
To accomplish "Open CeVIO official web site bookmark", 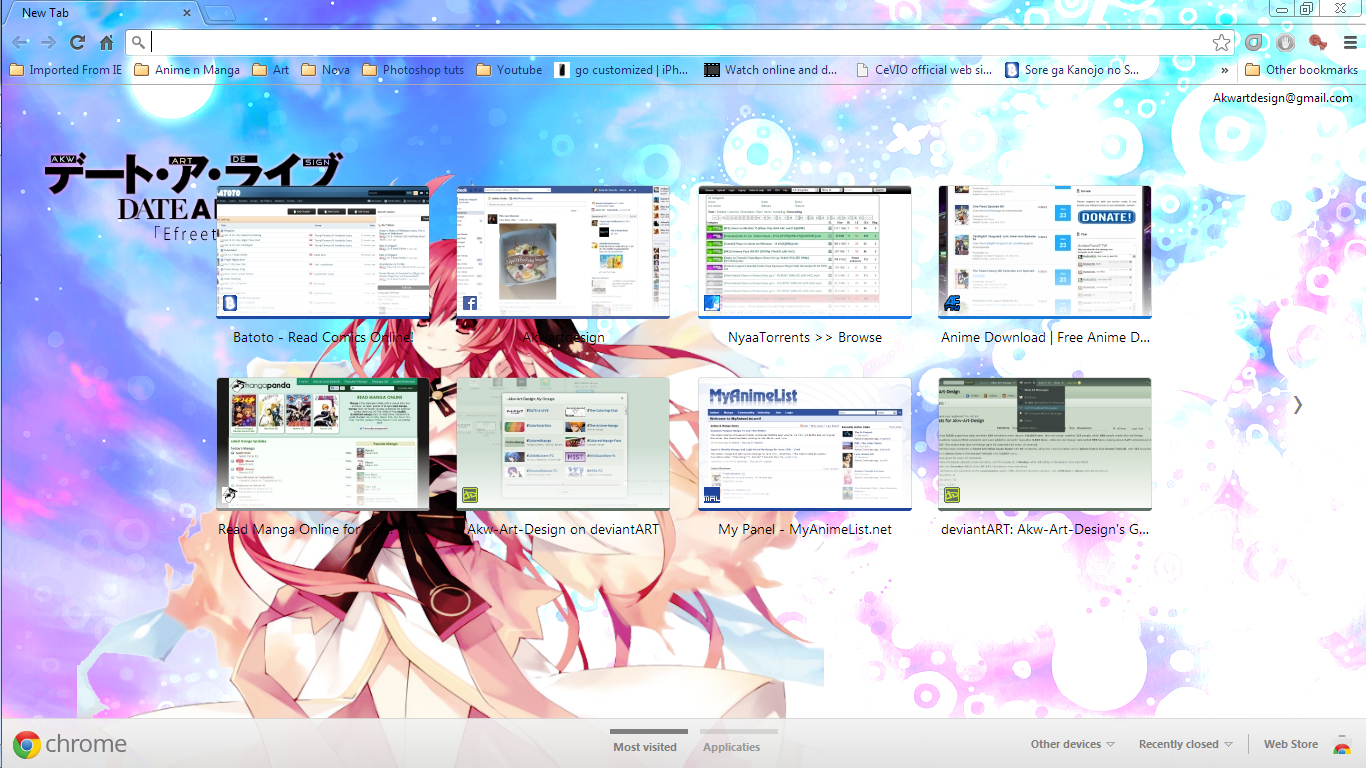I will click(x=924, y=70).
